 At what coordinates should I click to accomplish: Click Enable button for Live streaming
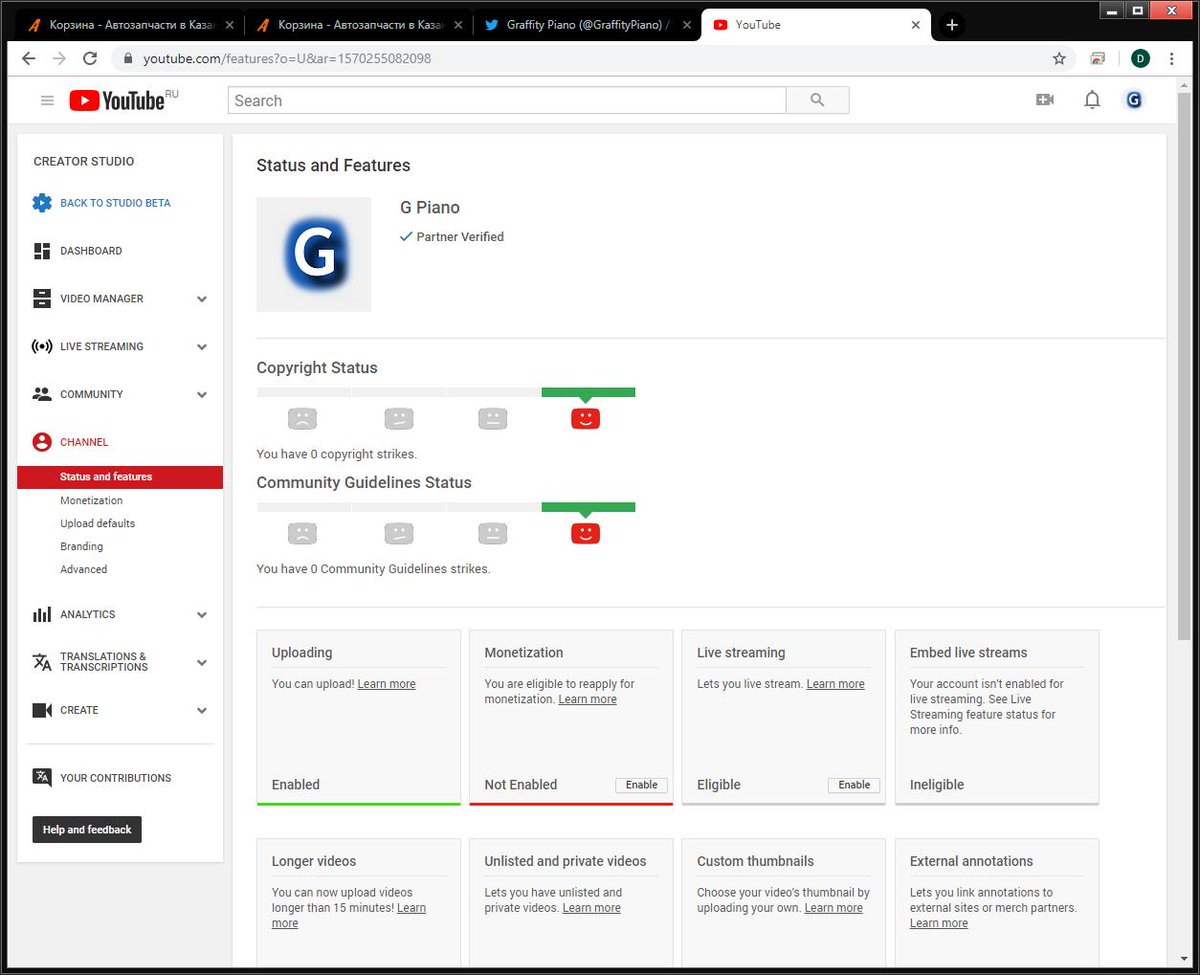[x=854, y=785]
